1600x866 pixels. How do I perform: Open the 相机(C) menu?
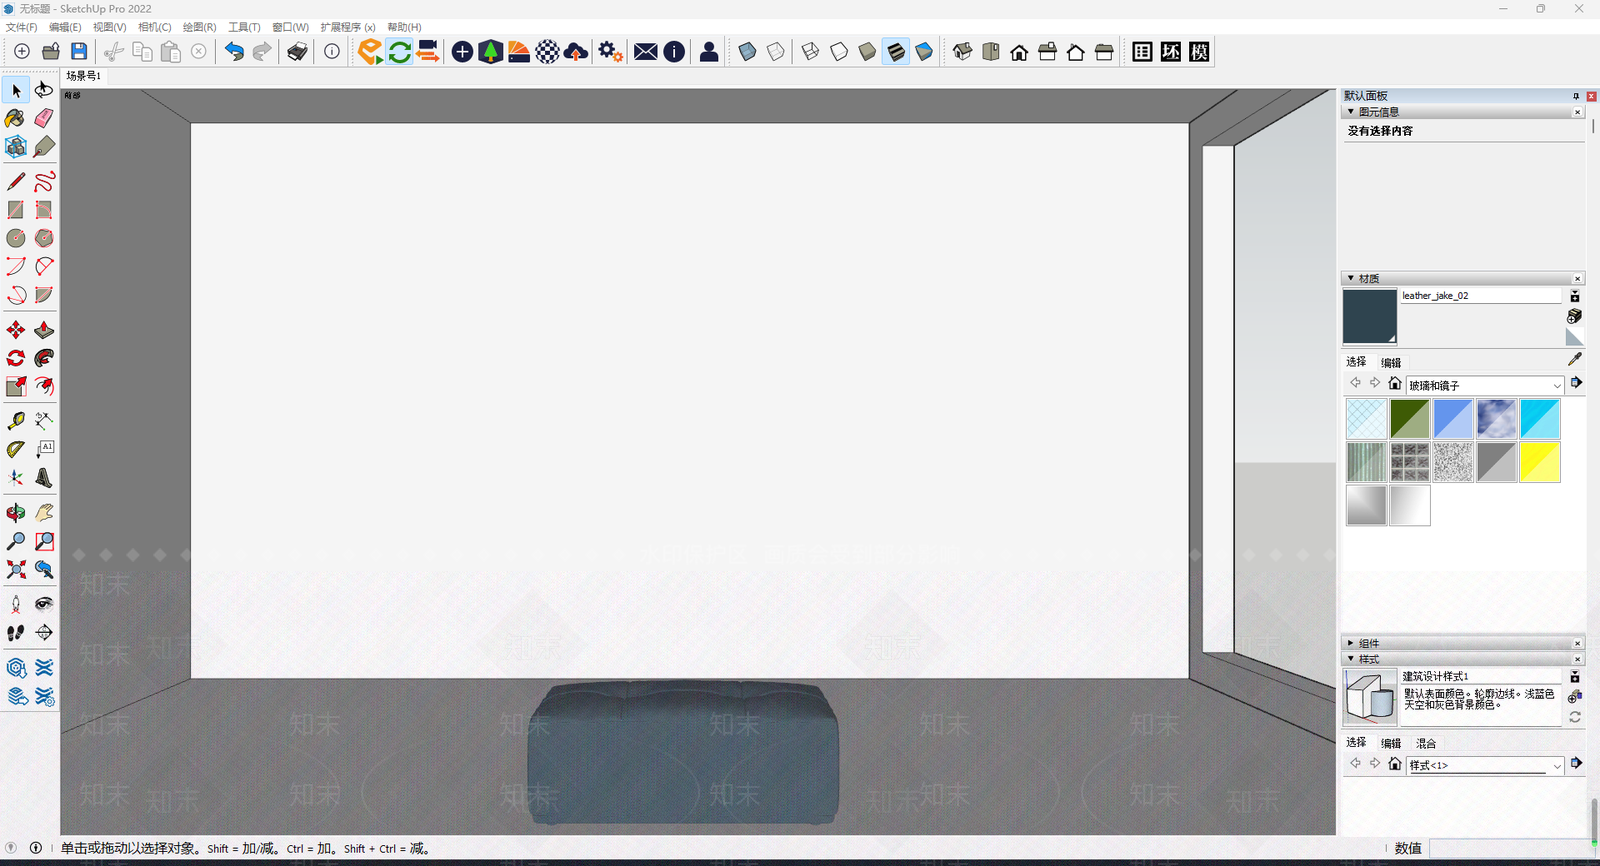coord(154,27)
